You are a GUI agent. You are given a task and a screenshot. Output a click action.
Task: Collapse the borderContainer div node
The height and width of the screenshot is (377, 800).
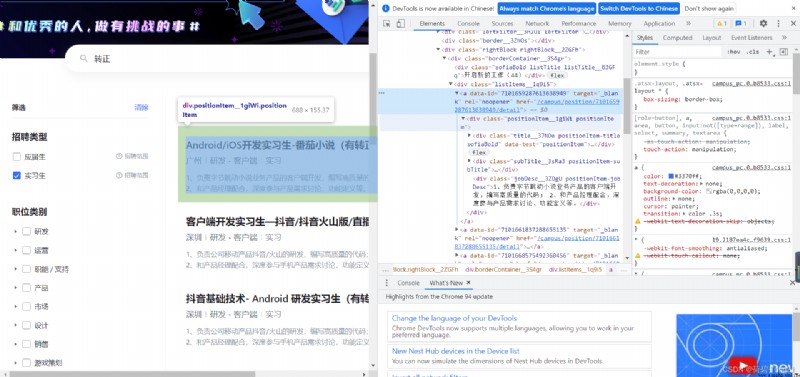coord(444,58)
